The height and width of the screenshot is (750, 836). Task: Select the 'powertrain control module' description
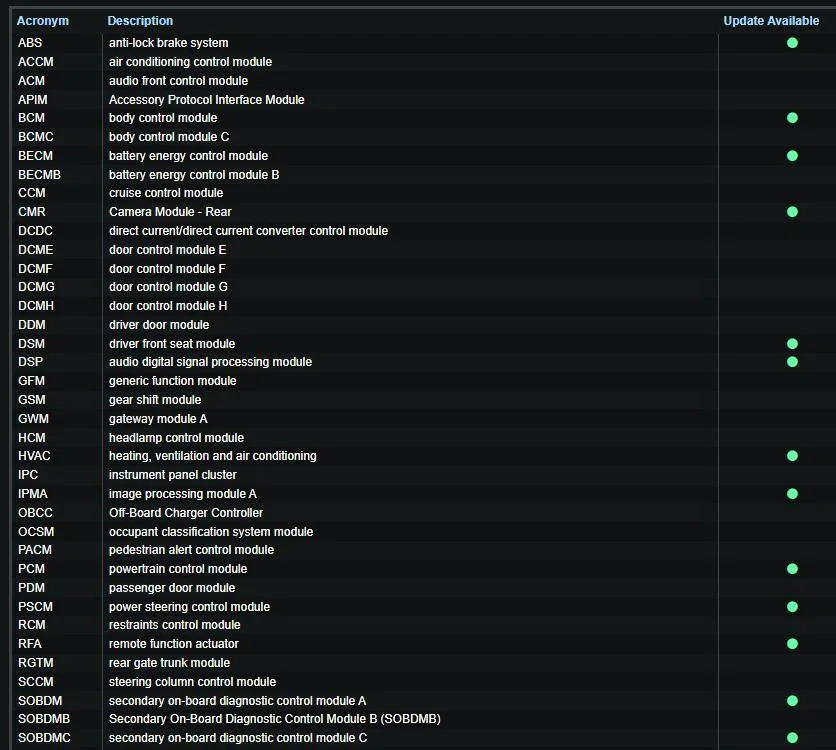point(178,569)
